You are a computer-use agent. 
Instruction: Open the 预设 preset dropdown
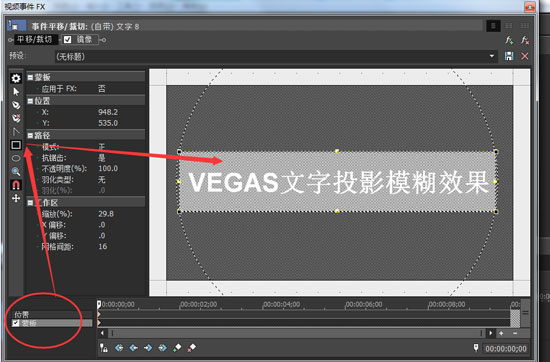[x=491, y=56]
